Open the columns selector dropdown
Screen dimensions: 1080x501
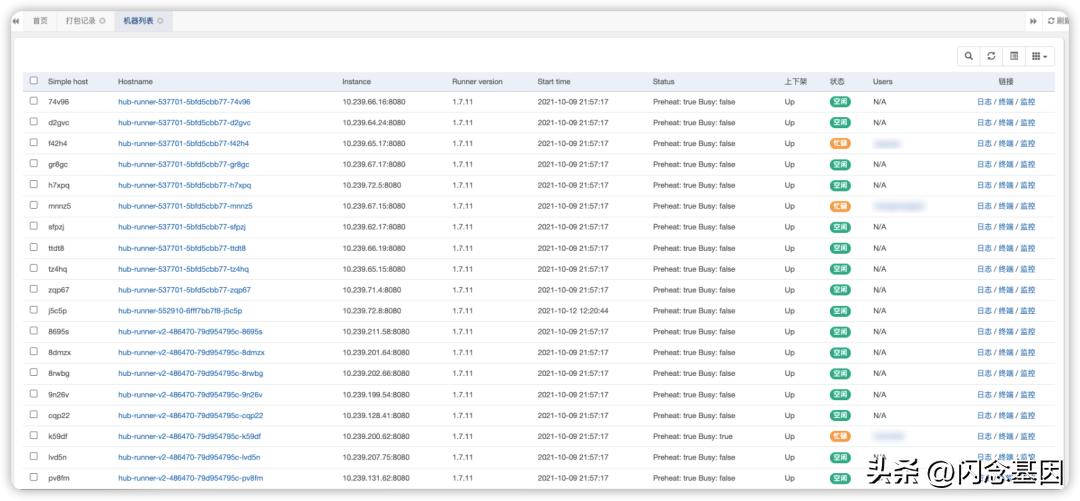pyautogui.click(x=1040, y=57)
